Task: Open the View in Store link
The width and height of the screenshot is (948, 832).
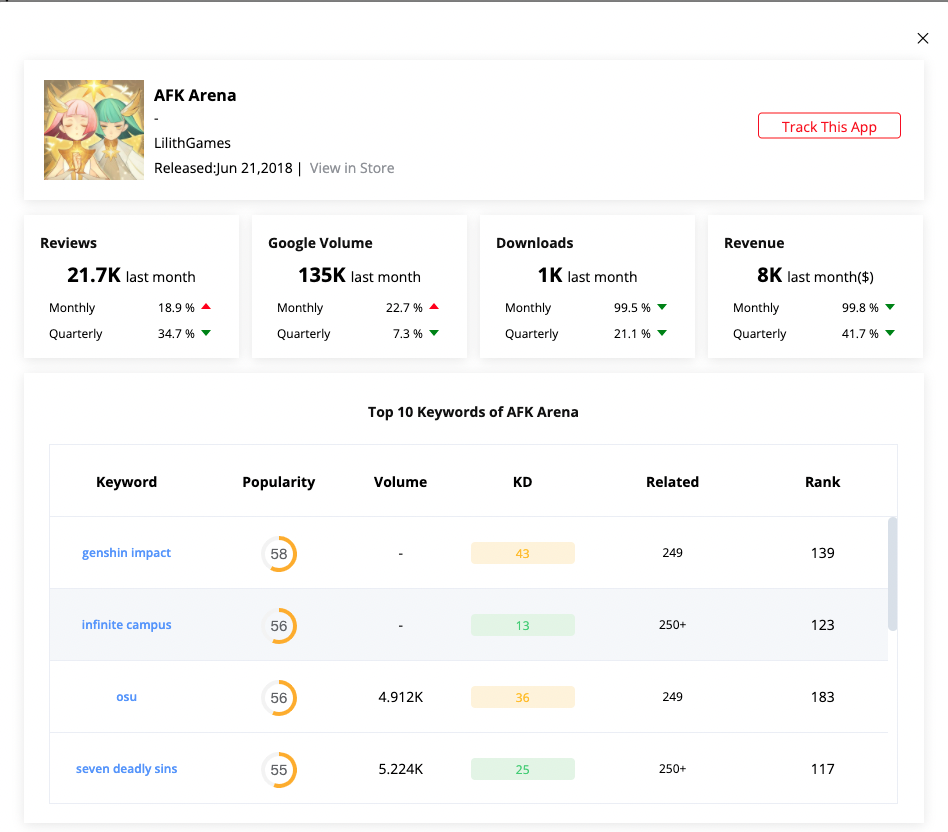Action: [352, 168]
